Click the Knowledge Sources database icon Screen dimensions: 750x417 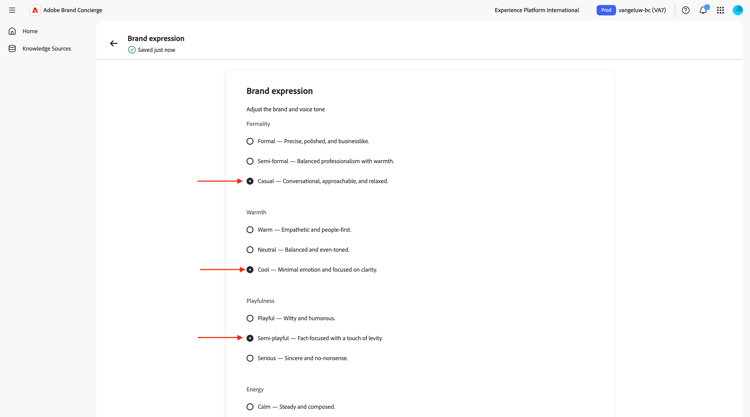12,48
